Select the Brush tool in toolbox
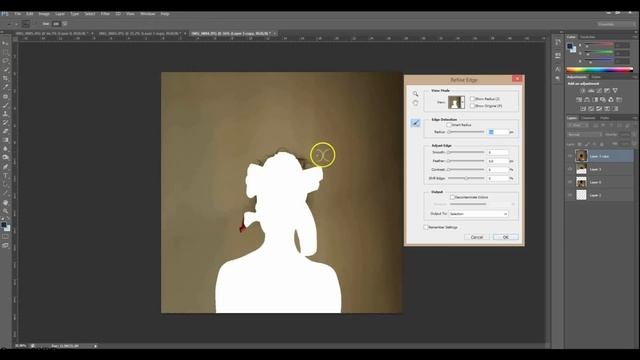 (x=5, y=105)
